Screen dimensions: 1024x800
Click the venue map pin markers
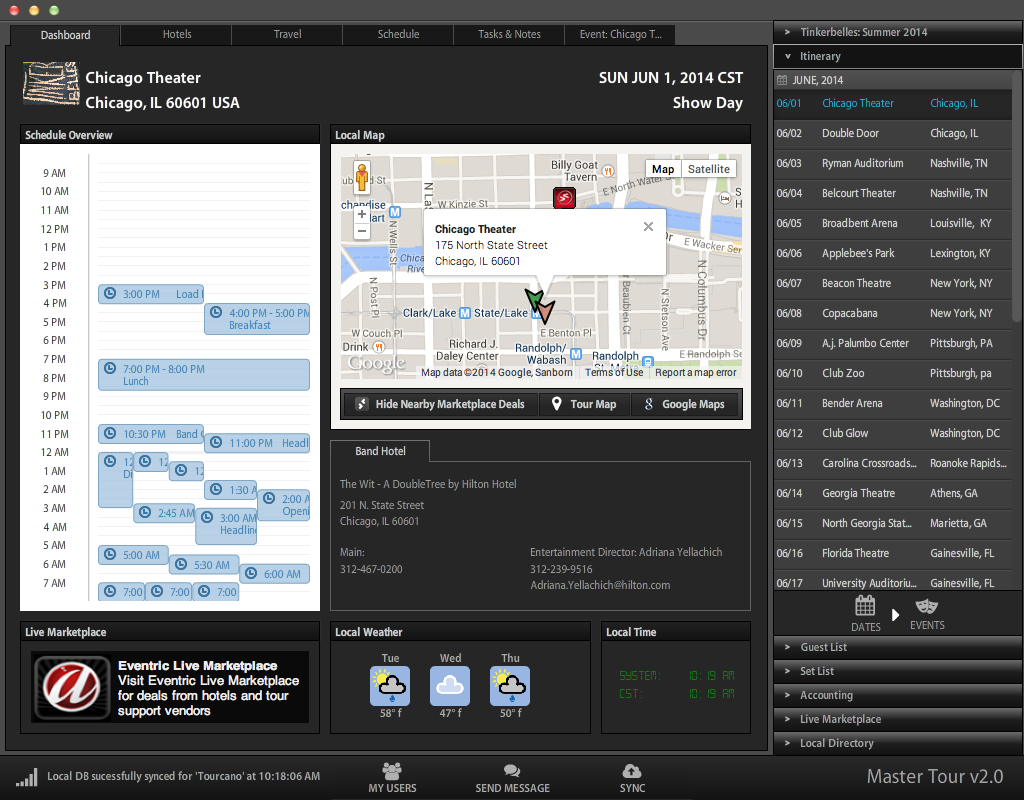pos(539,306)
